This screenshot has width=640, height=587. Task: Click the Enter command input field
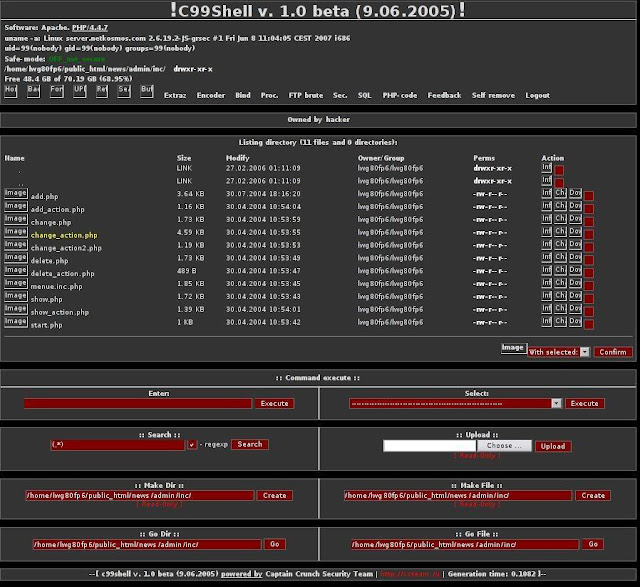point(138,403)
